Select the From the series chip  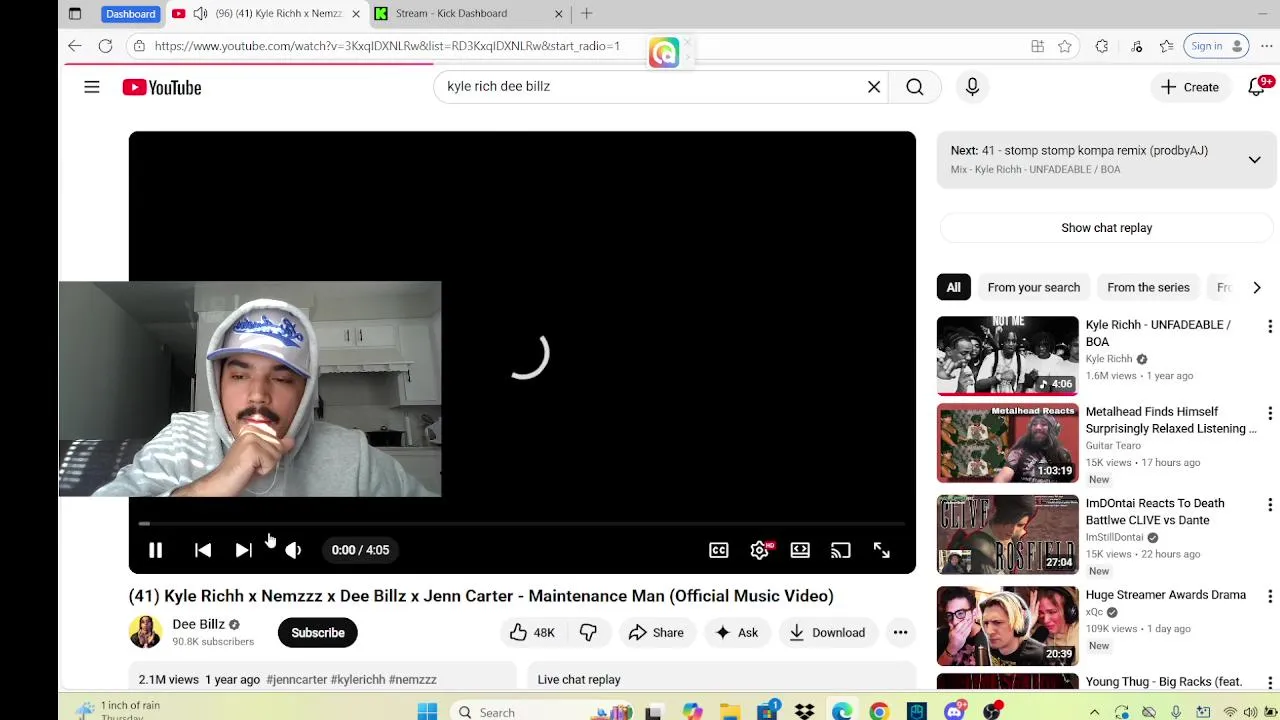pos(1148,288)
